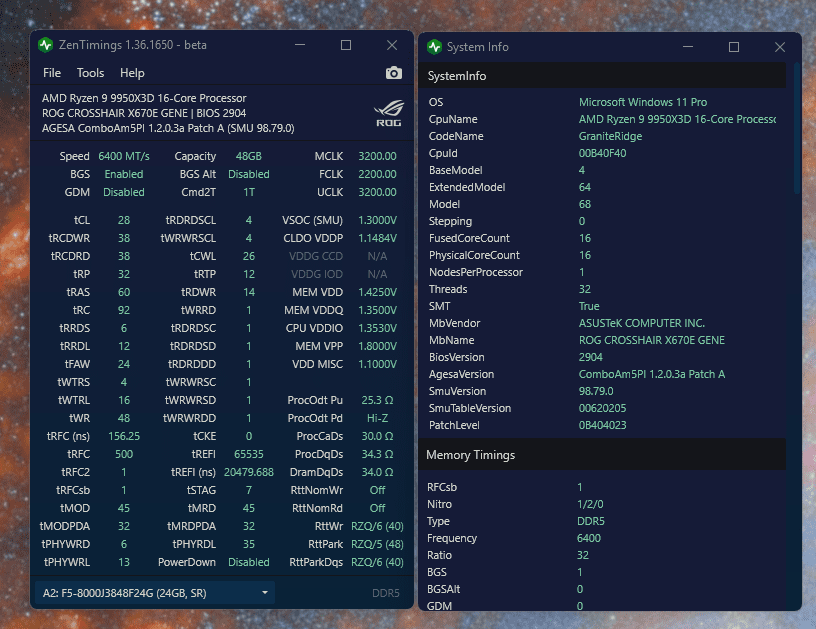Click the BGS Enabled value
The image size is (816, 629).
(124, 174)
